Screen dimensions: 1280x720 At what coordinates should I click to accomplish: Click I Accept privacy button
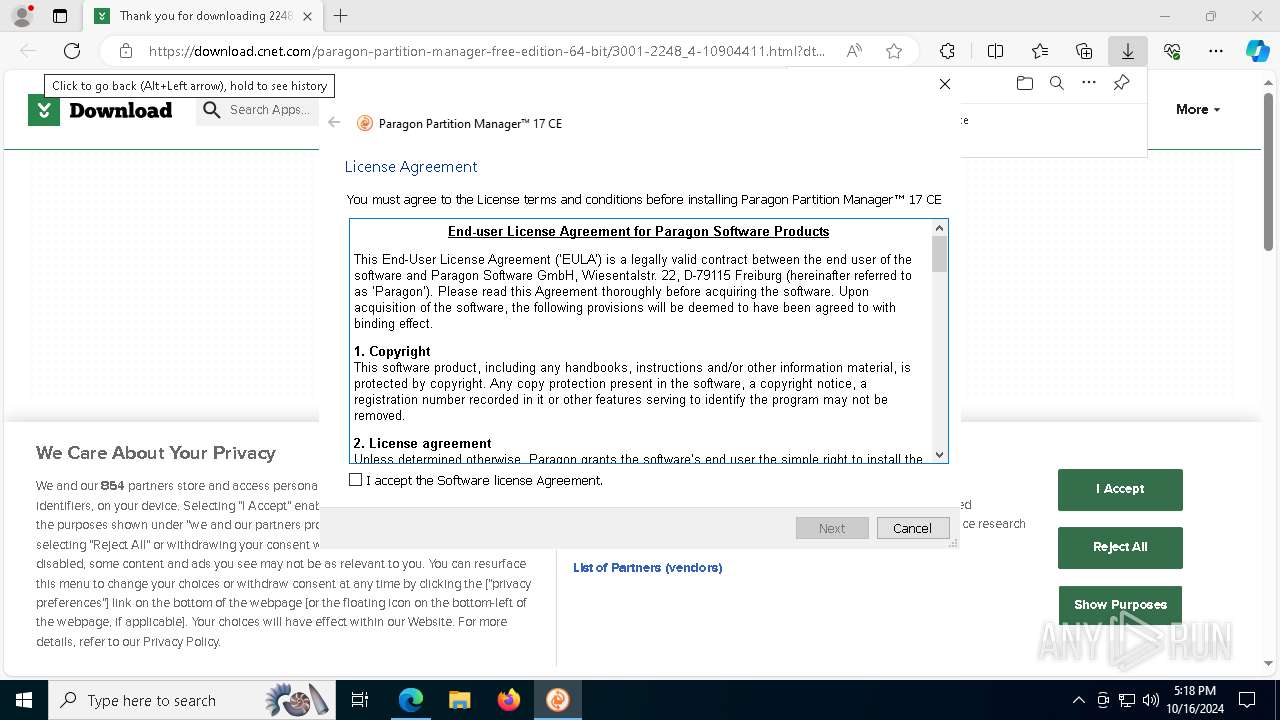pyautogui.click(x=1120, y=489)
